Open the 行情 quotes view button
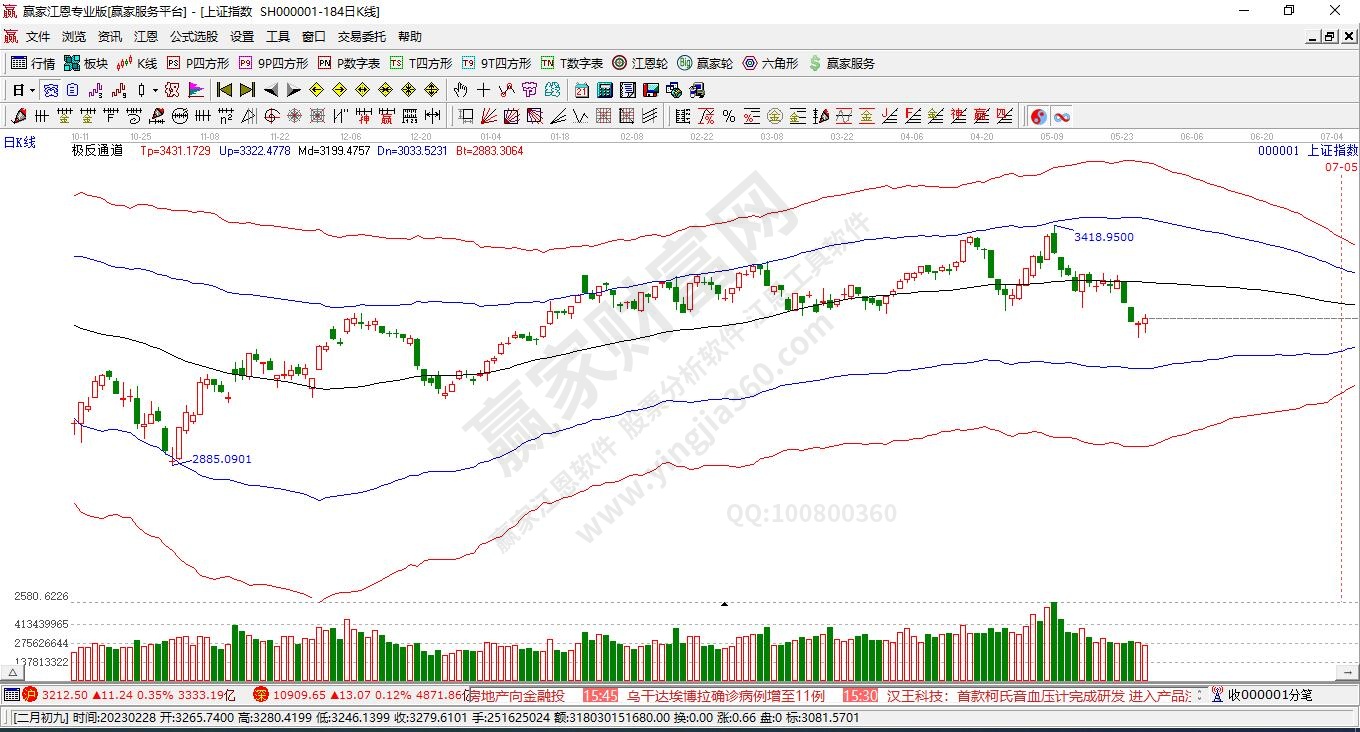The width and height of the screenshot is (1360, 732). coord(33,63)
